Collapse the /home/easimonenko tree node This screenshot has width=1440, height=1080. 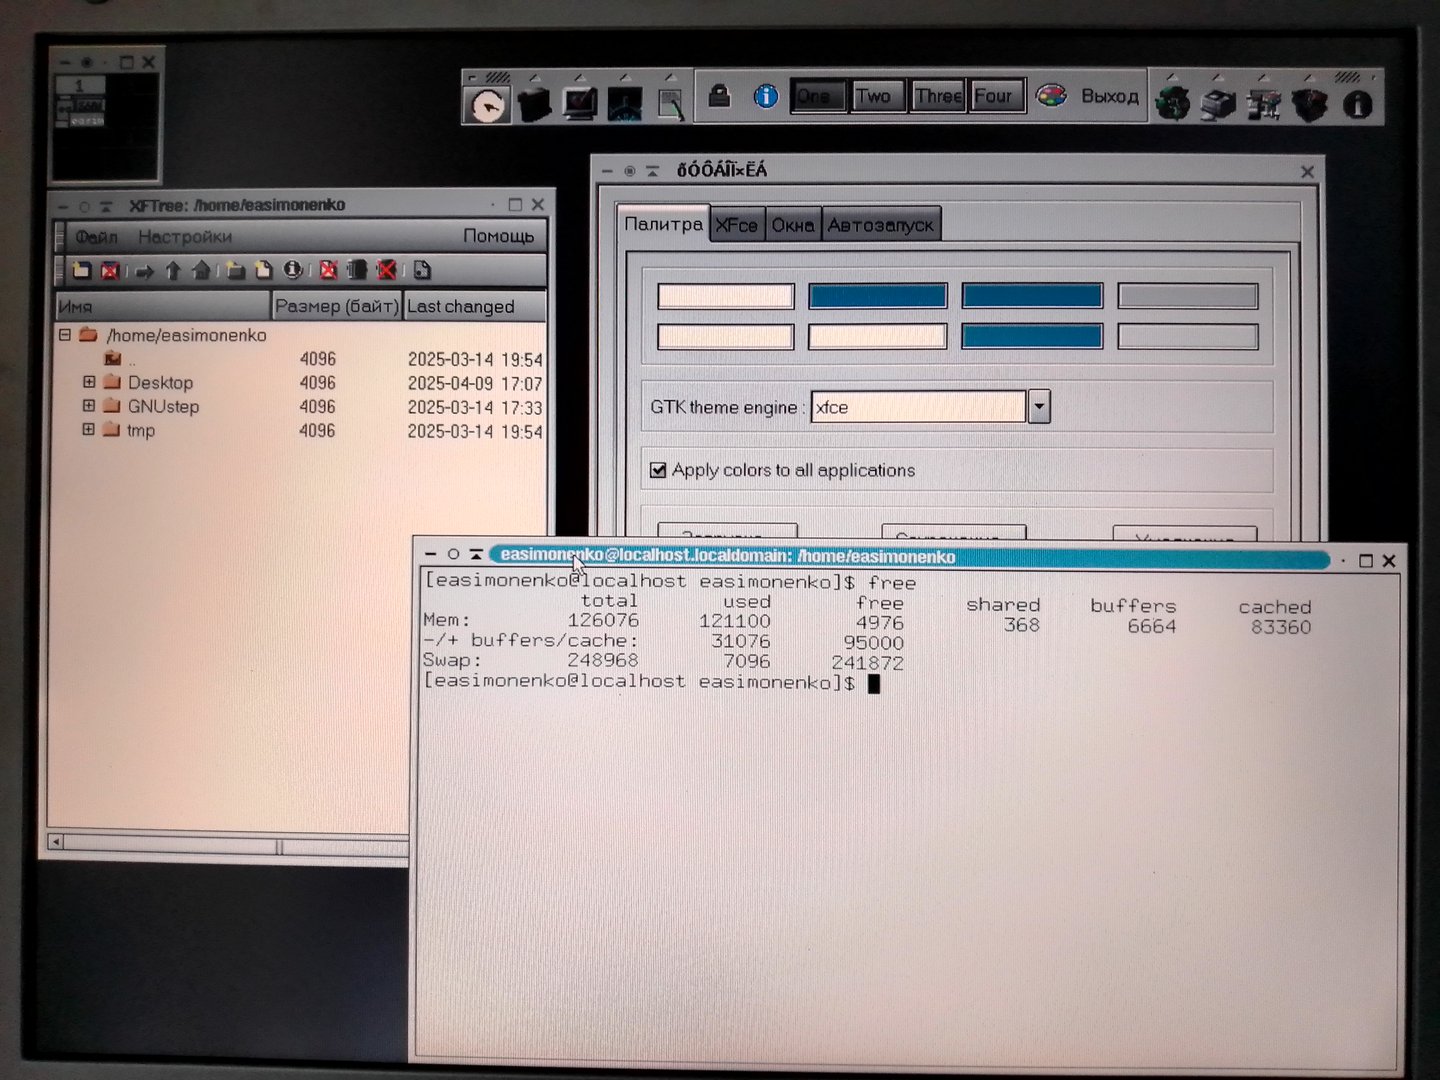pos(65,335)
